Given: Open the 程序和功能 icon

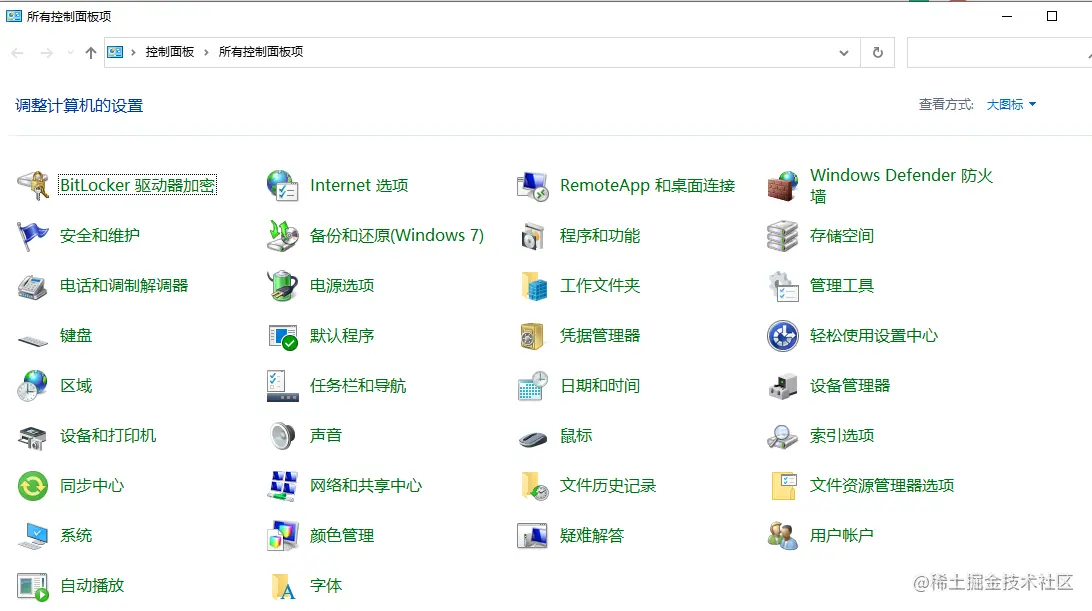Looking at the screenshot, I should point(533,235).
